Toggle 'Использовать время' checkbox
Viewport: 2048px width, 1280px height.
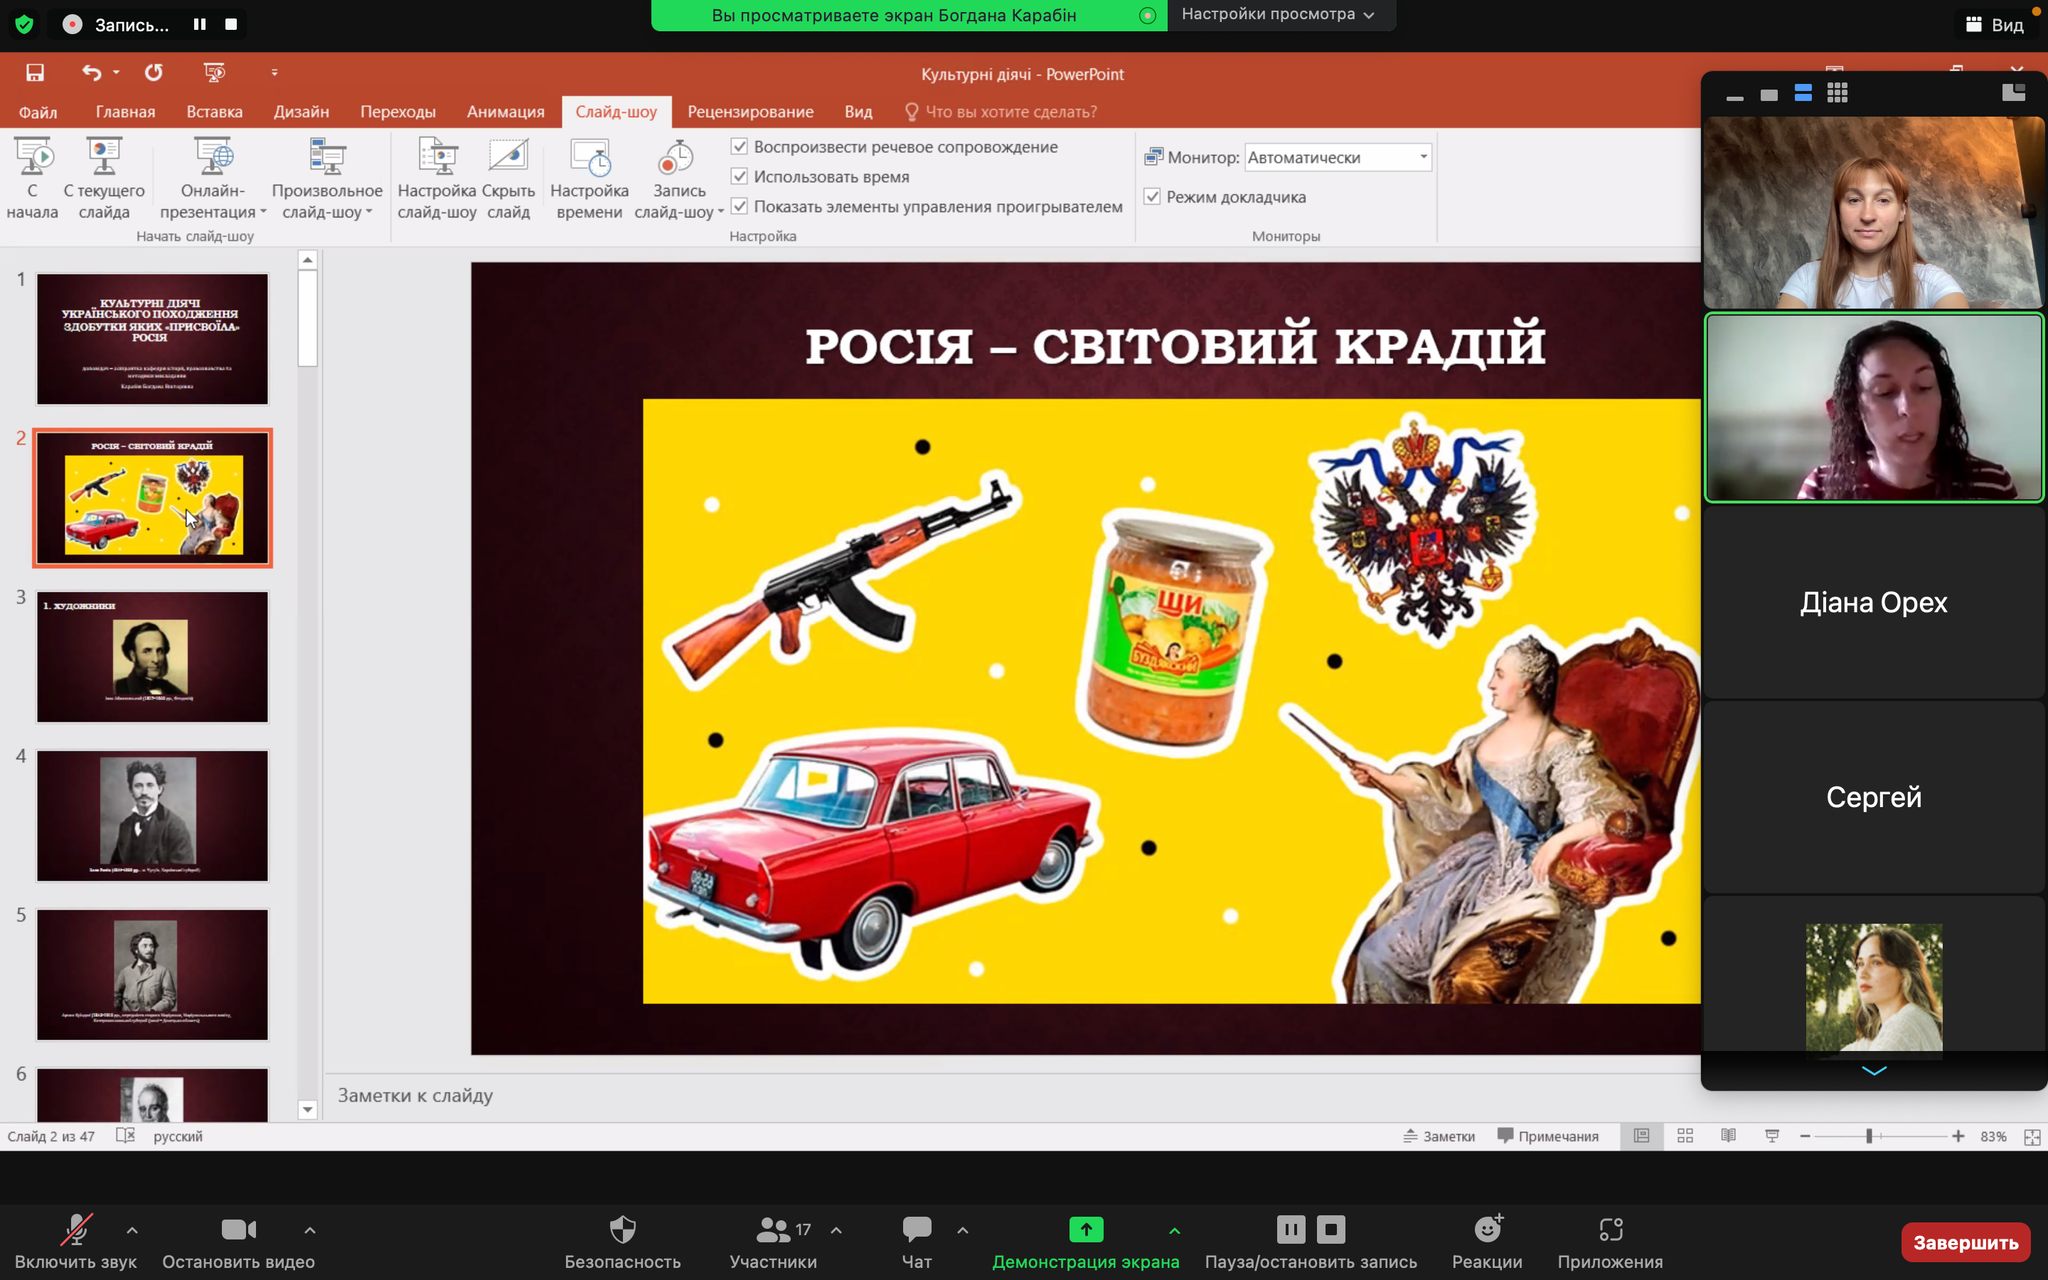(x=739, y=176)
